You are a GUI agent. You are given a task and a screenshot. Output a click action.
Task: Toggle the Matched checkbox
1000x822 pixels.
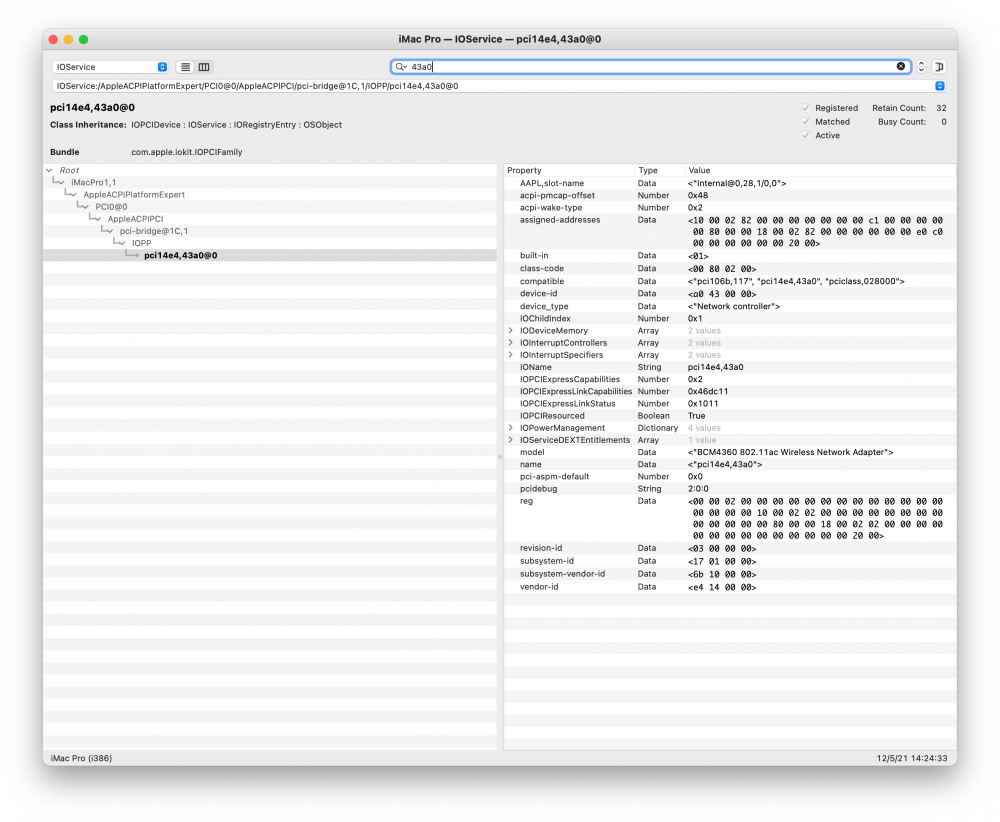805,122
